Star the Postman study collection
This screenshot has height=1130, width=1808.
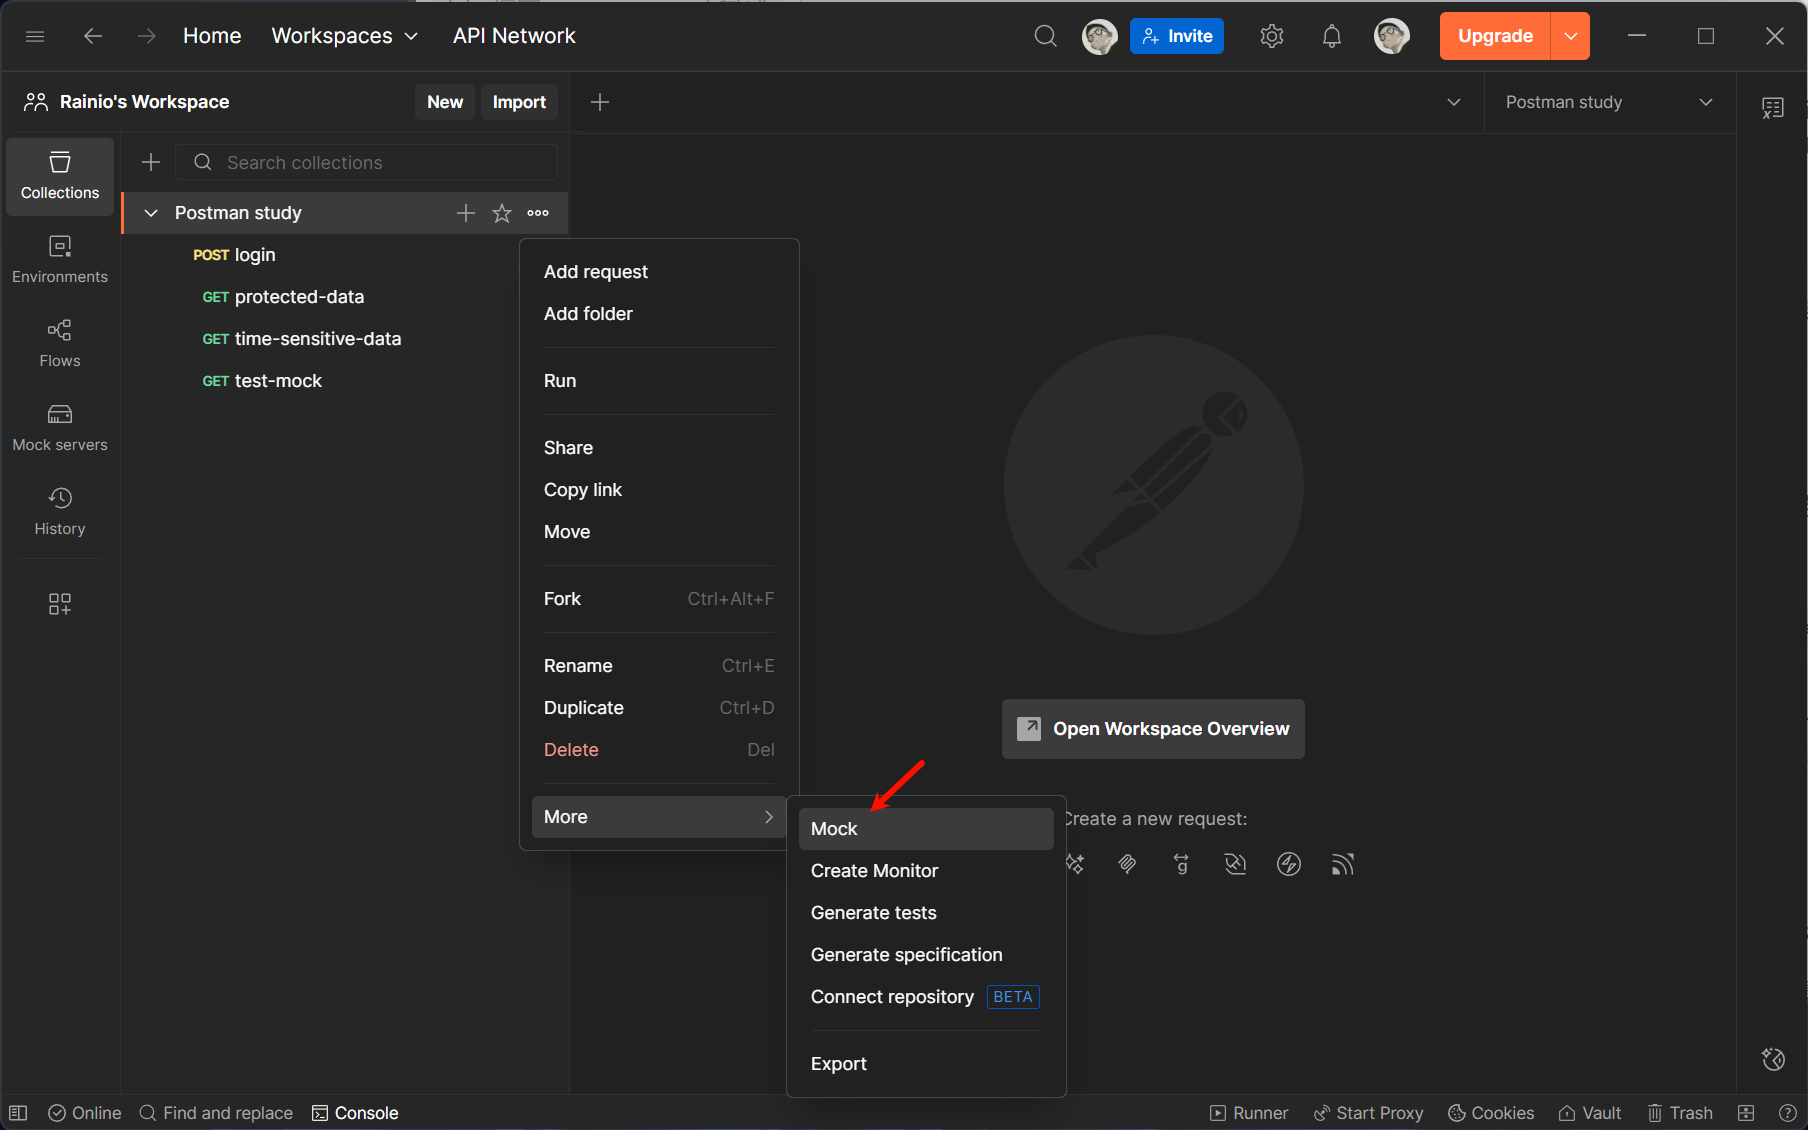[x=502, y=213]
